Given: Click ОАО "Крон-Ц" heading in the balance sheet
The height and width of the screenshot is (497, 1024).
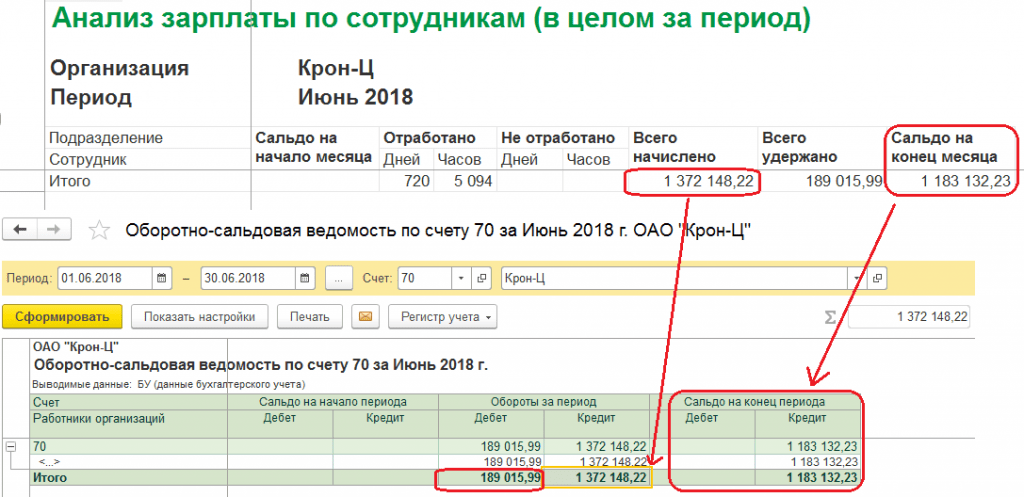Looking at the screenshot, I should [76, 347].
